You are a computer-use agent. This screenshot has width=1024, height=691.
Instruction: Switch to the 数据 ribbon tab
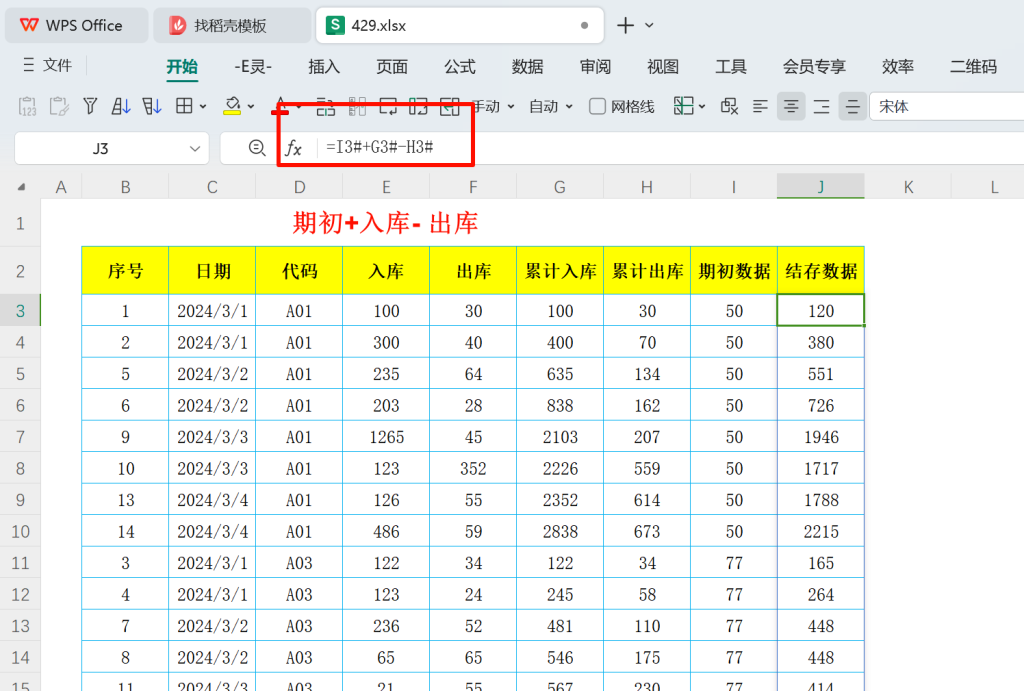(528, 67)
